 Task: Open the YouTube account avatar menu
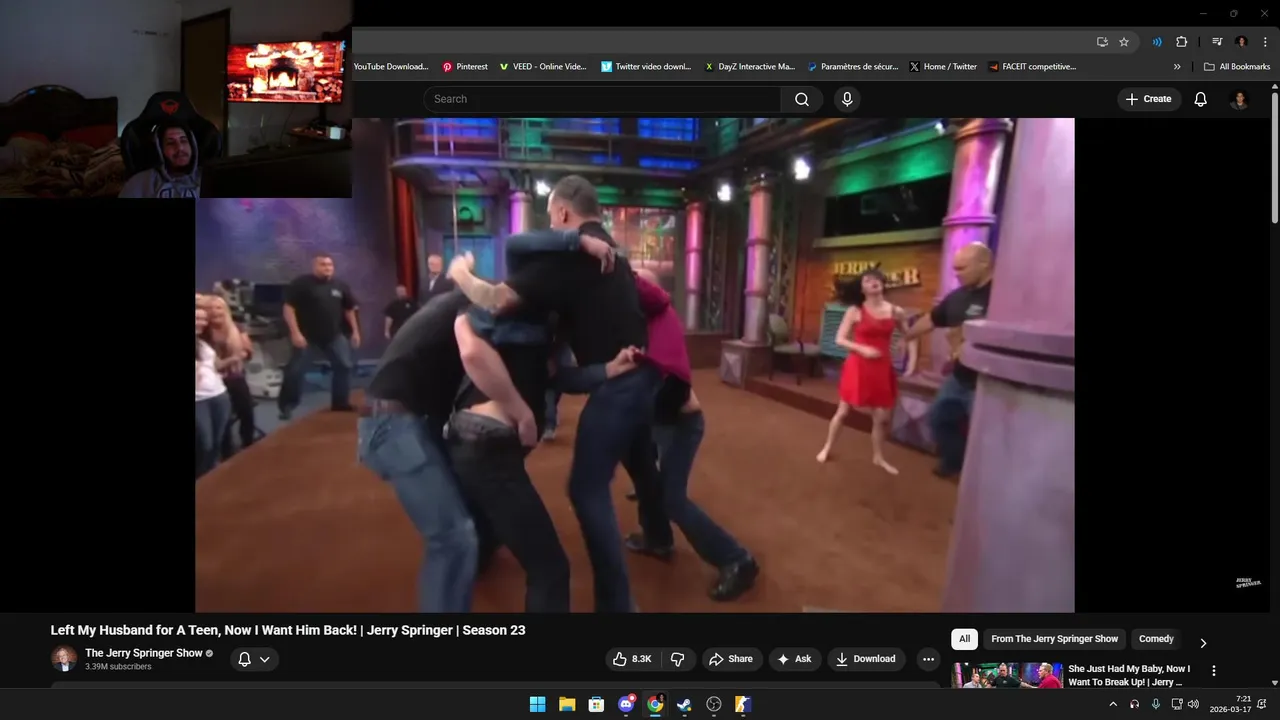(1239, 99)
